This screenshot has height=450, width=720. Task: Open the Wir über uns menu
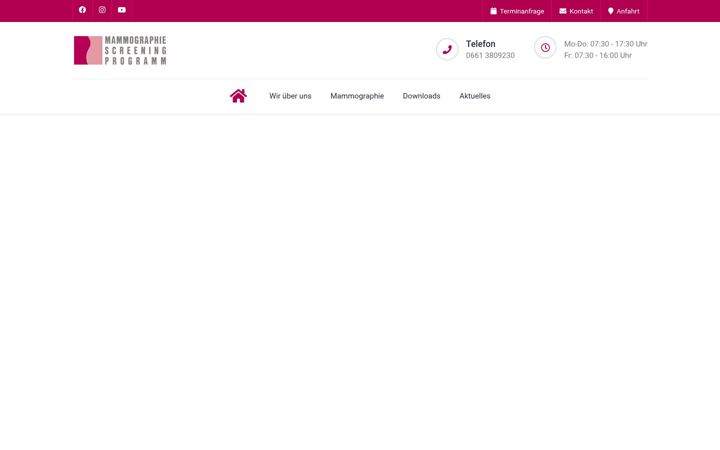[290, 96]
